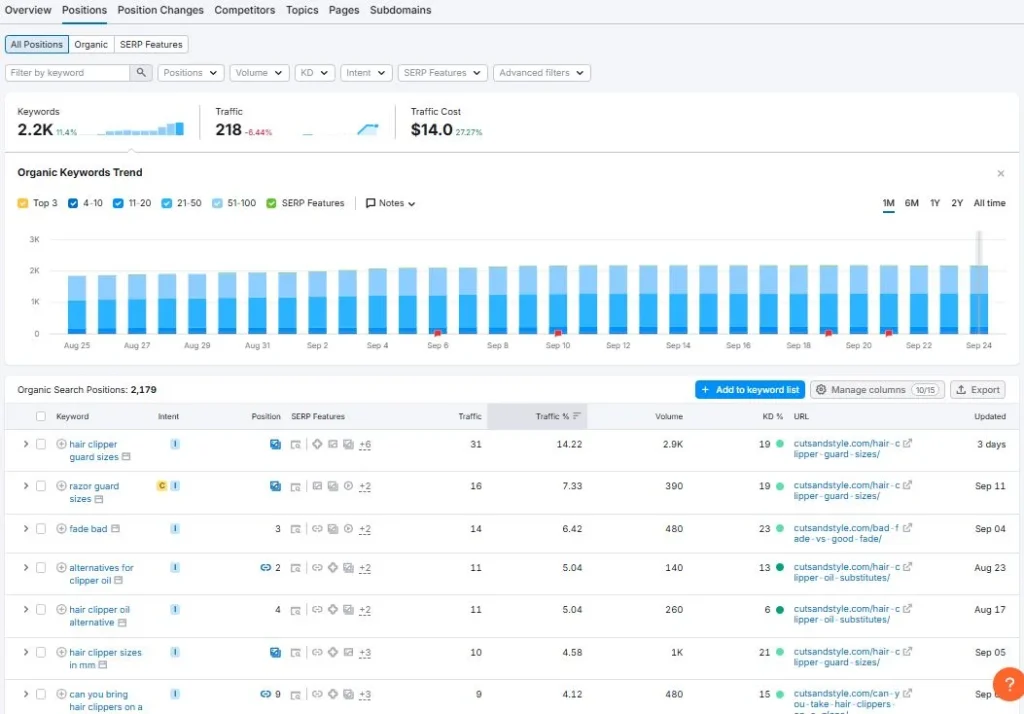1024x714 pixels.
Task: Open the orange help question mark button
Action: coord(1008,684)
